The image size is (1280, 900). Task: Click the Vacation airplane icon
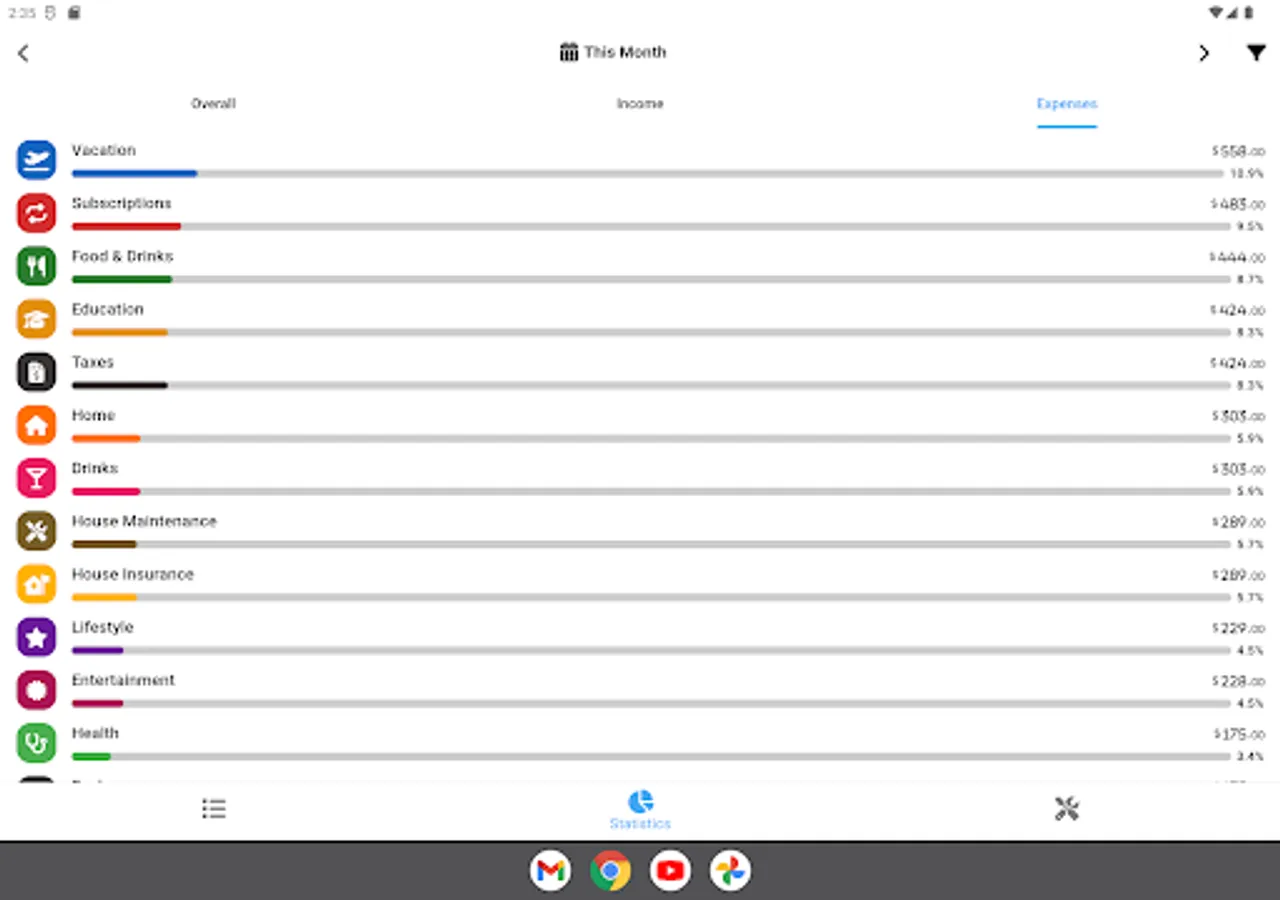click(x=36, y=160)
